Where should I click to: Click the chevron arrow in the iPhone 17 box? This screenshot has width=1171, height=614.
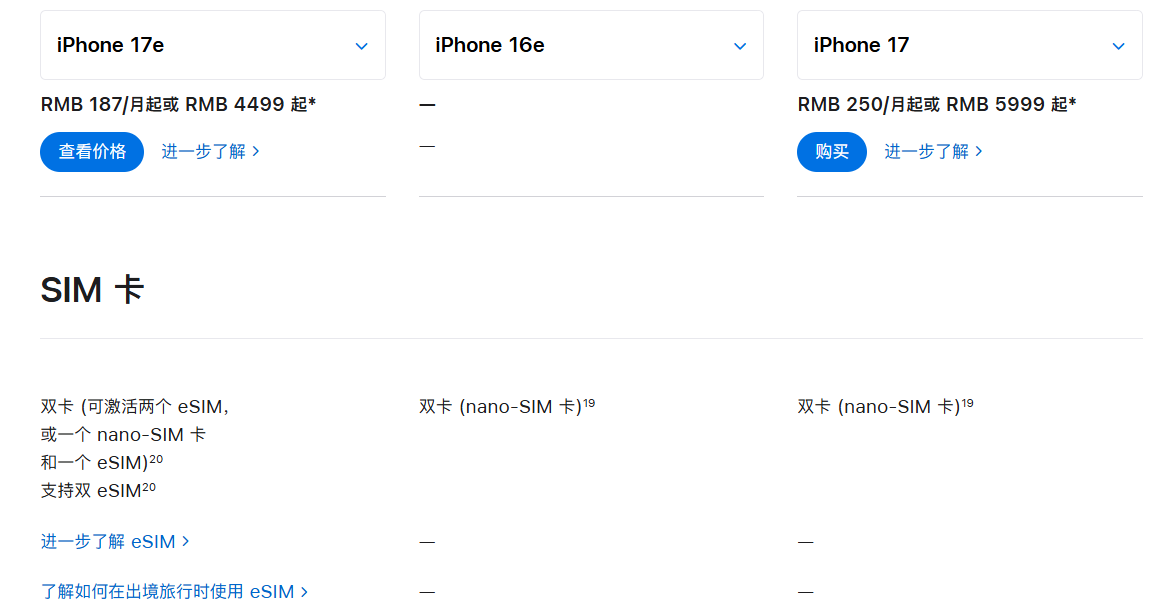coord(1118,46)
